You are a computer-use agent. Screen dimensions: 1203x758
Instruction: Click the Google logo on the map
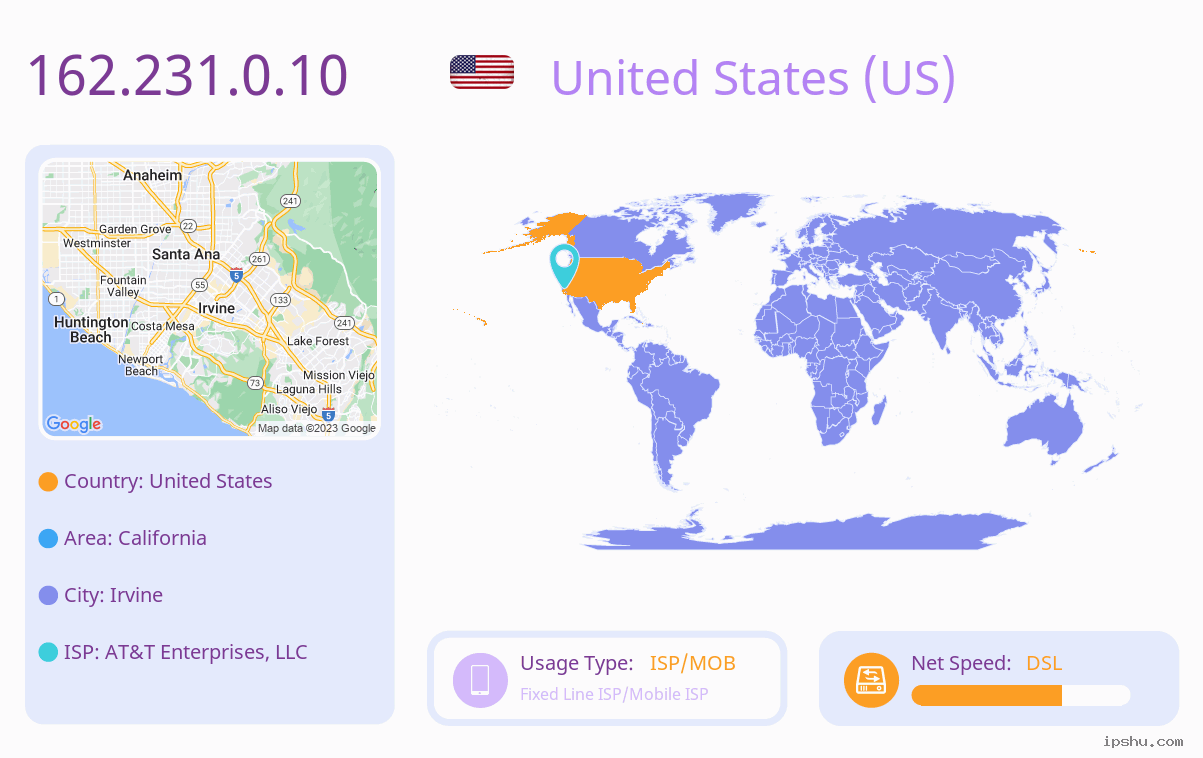tap(74, 424)
